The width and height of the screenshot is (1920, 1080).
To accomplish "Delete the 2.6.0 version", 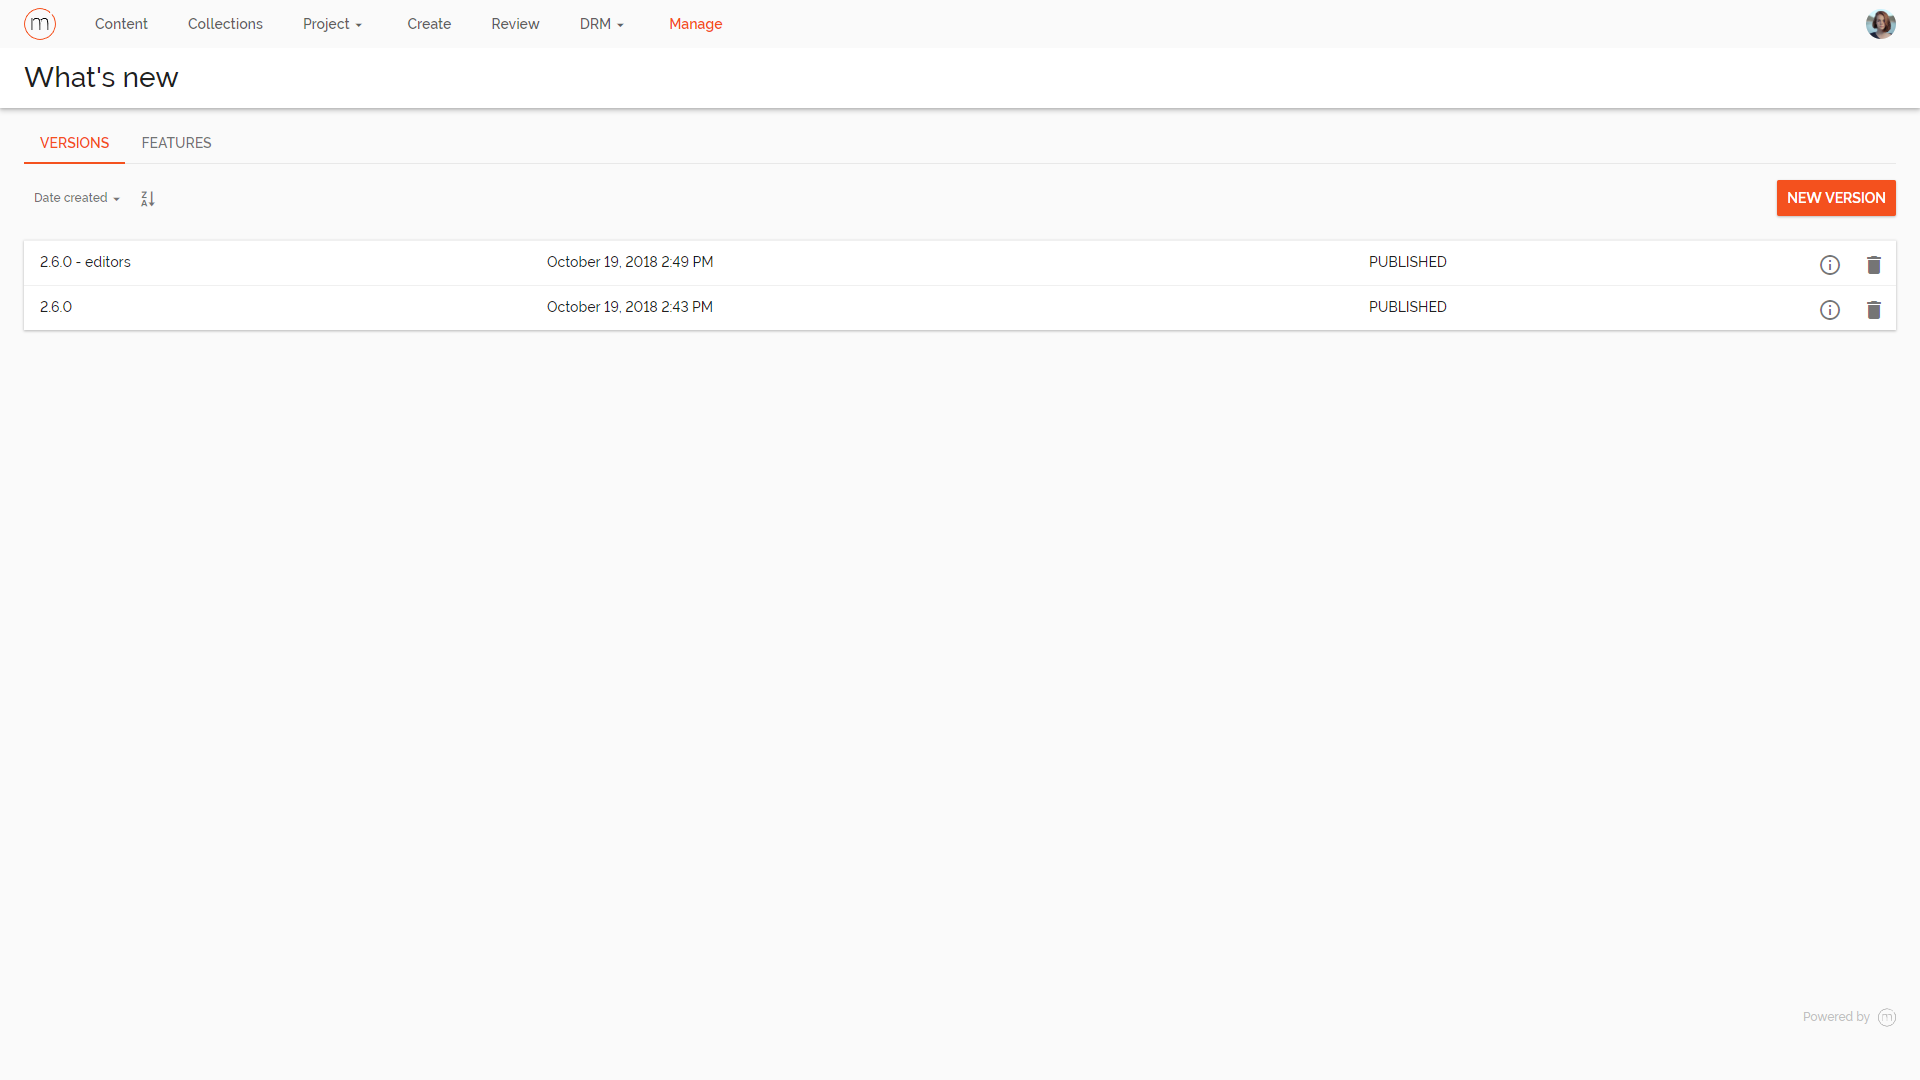I will pyautogui.click(x=1874, y=310).
